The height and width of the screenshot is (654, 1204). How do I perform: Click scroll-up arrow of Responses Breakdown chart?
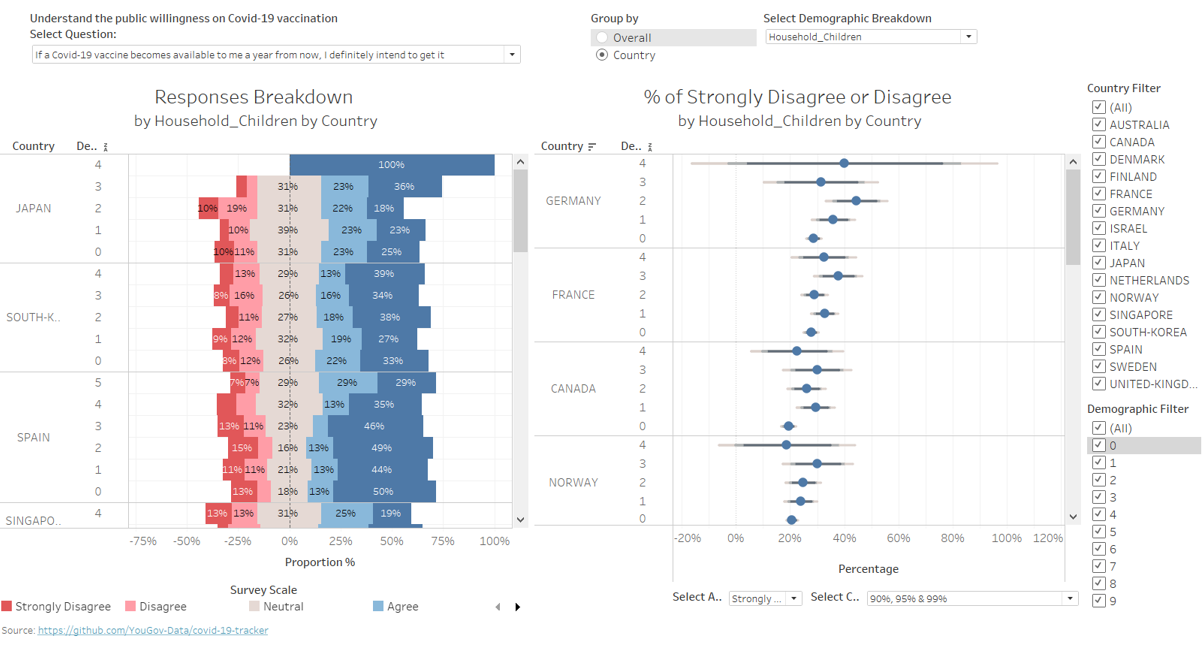[x=520, y=162]
